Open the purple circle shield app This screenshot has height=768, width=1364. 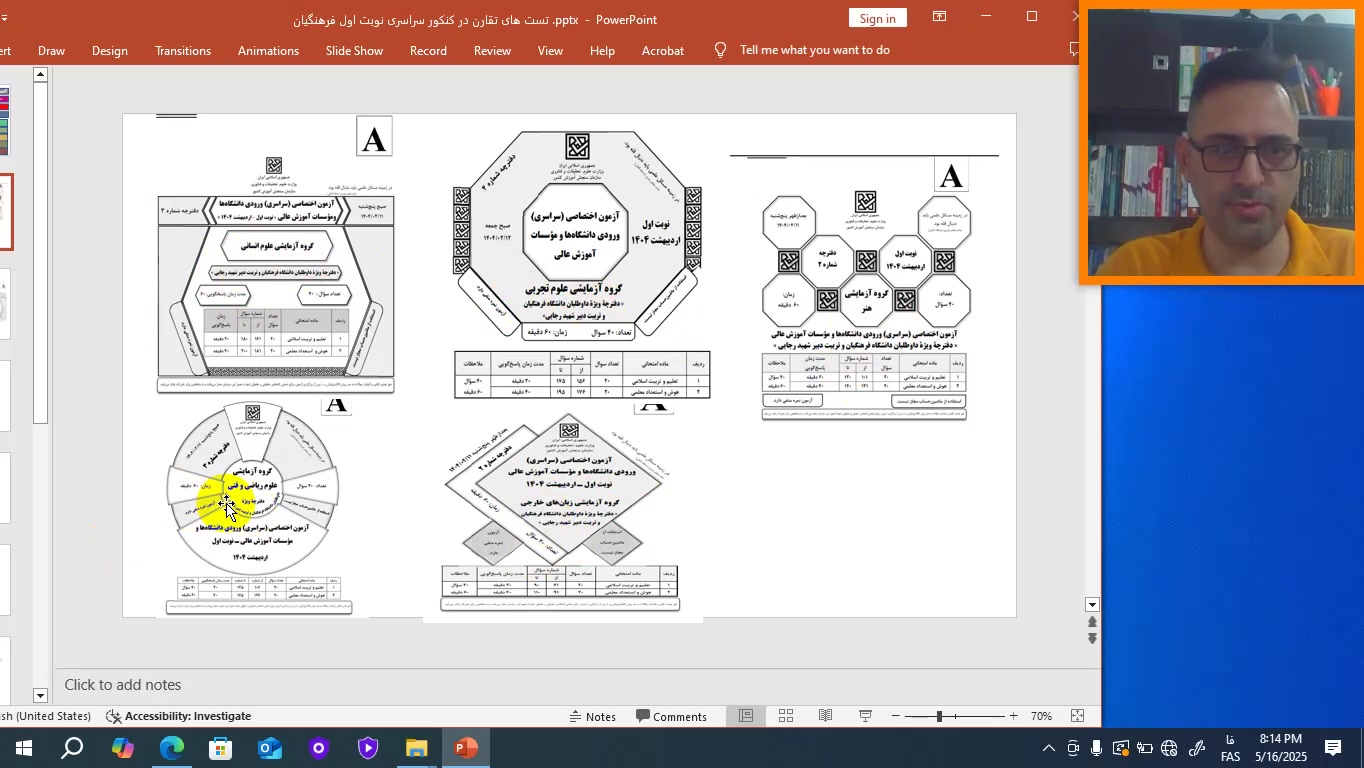[x=318, y=748]
